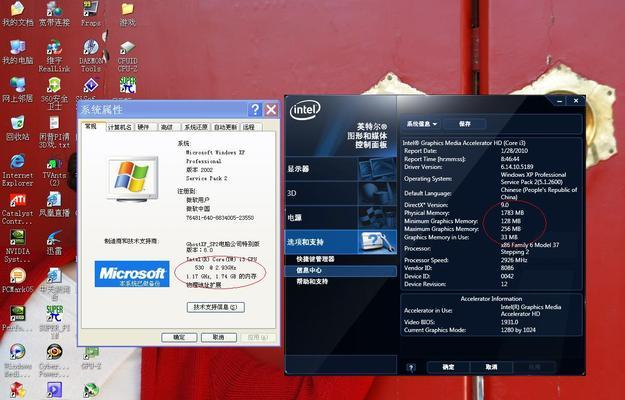625x400 pixels.
Task: Click the ? help button in 系统属性 title bar
Action: [x=255, y=109]
